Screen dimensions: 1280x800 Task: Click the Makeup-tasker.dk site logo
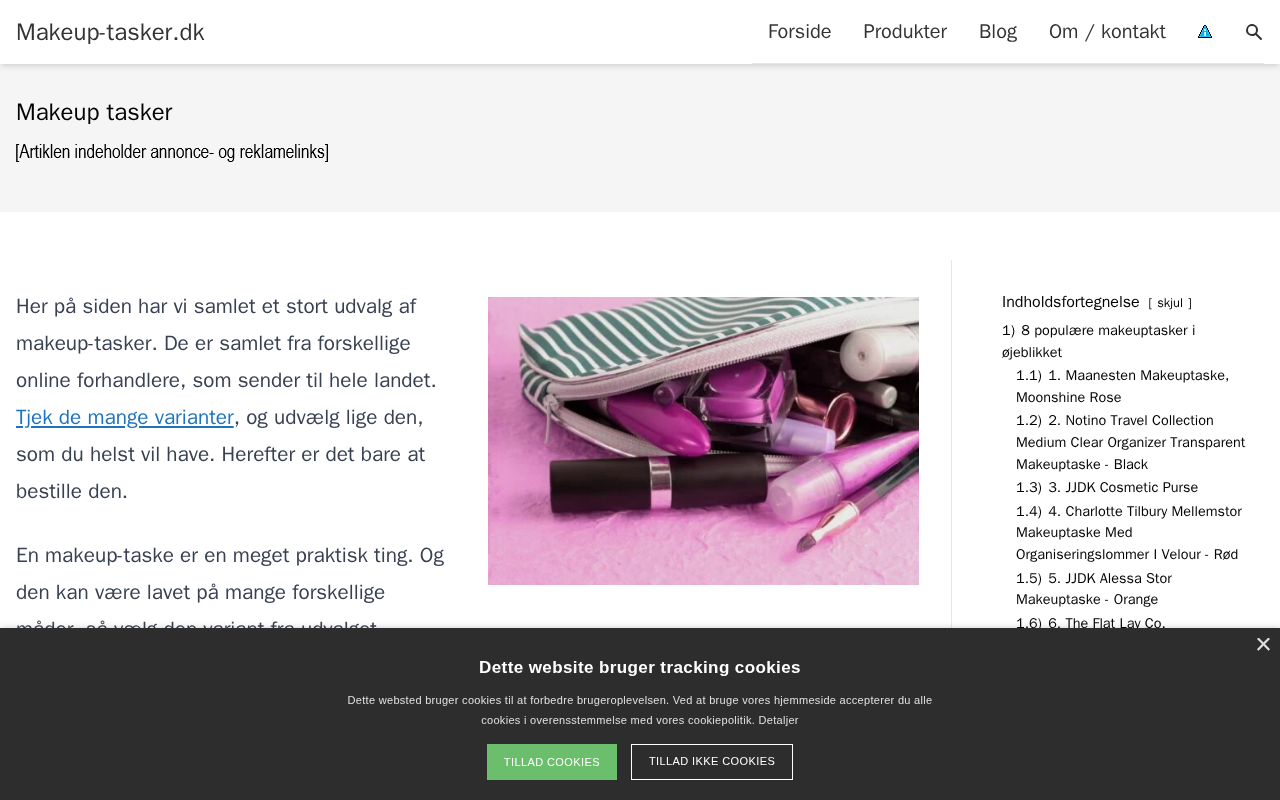pyautogui.click(x=110, y=32)
